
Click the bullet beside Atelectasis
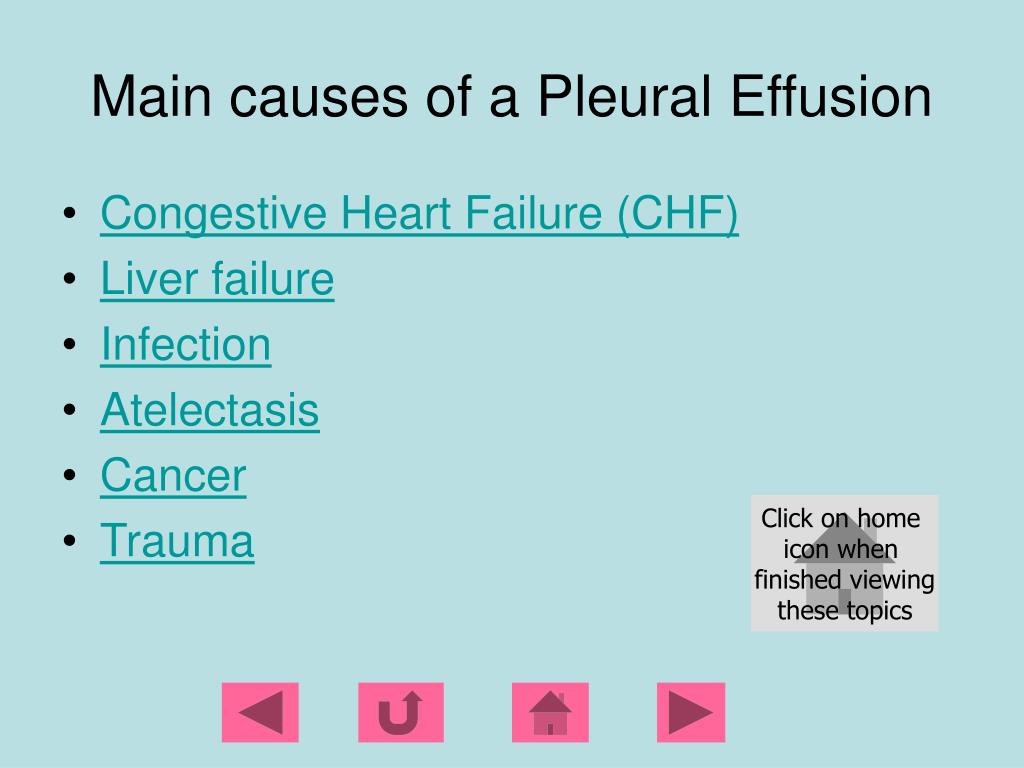pos(70,409)
